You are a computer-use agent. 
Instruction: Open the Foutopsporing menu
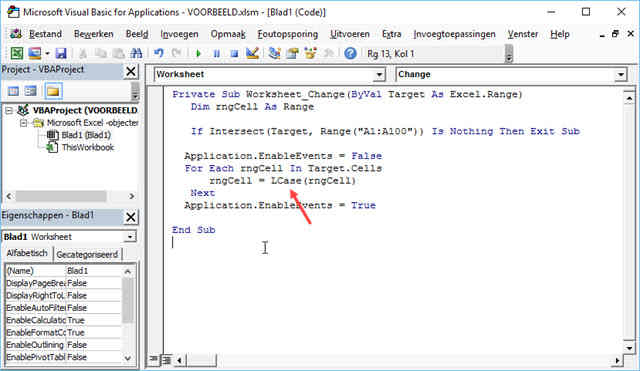[288, 34]
